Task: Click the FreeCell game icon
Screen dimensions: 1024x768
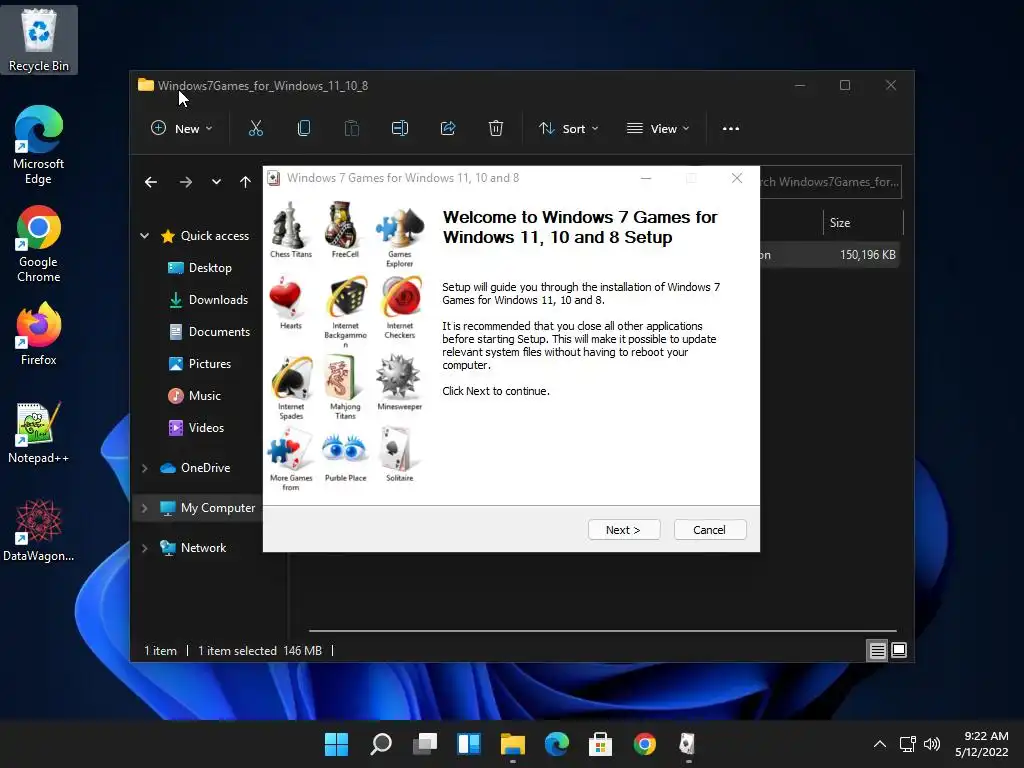Action: [x=342, y=224]
